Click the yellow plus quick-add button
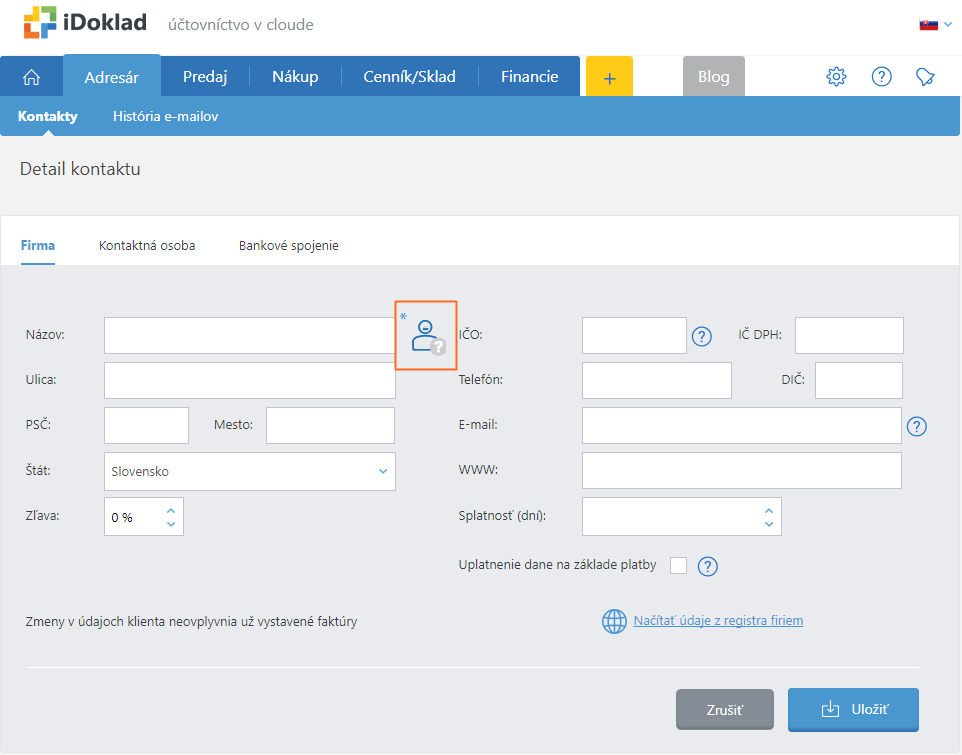Screen dimensions: 962x755 pyautogui.click(x=609, y=77)
